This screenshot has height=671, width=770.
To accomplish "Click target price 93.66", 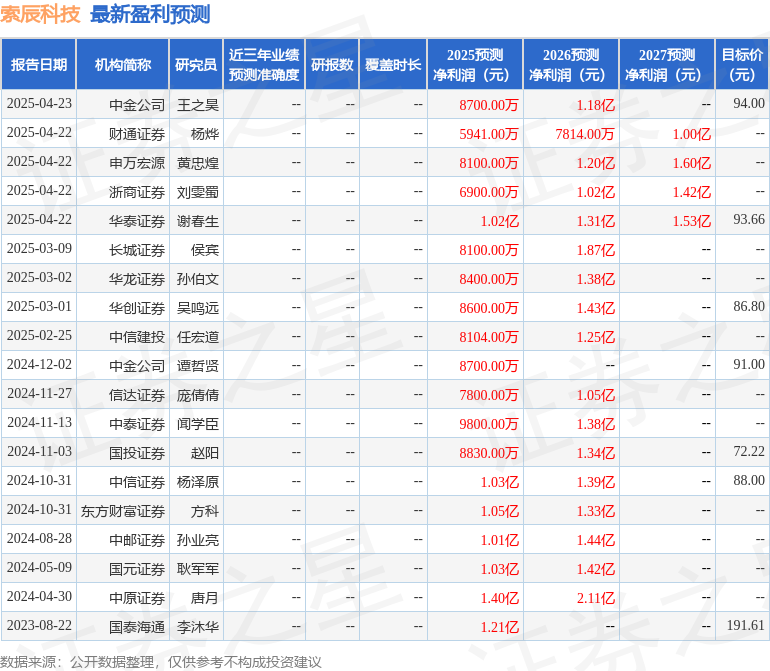I will tap(749, 220).
